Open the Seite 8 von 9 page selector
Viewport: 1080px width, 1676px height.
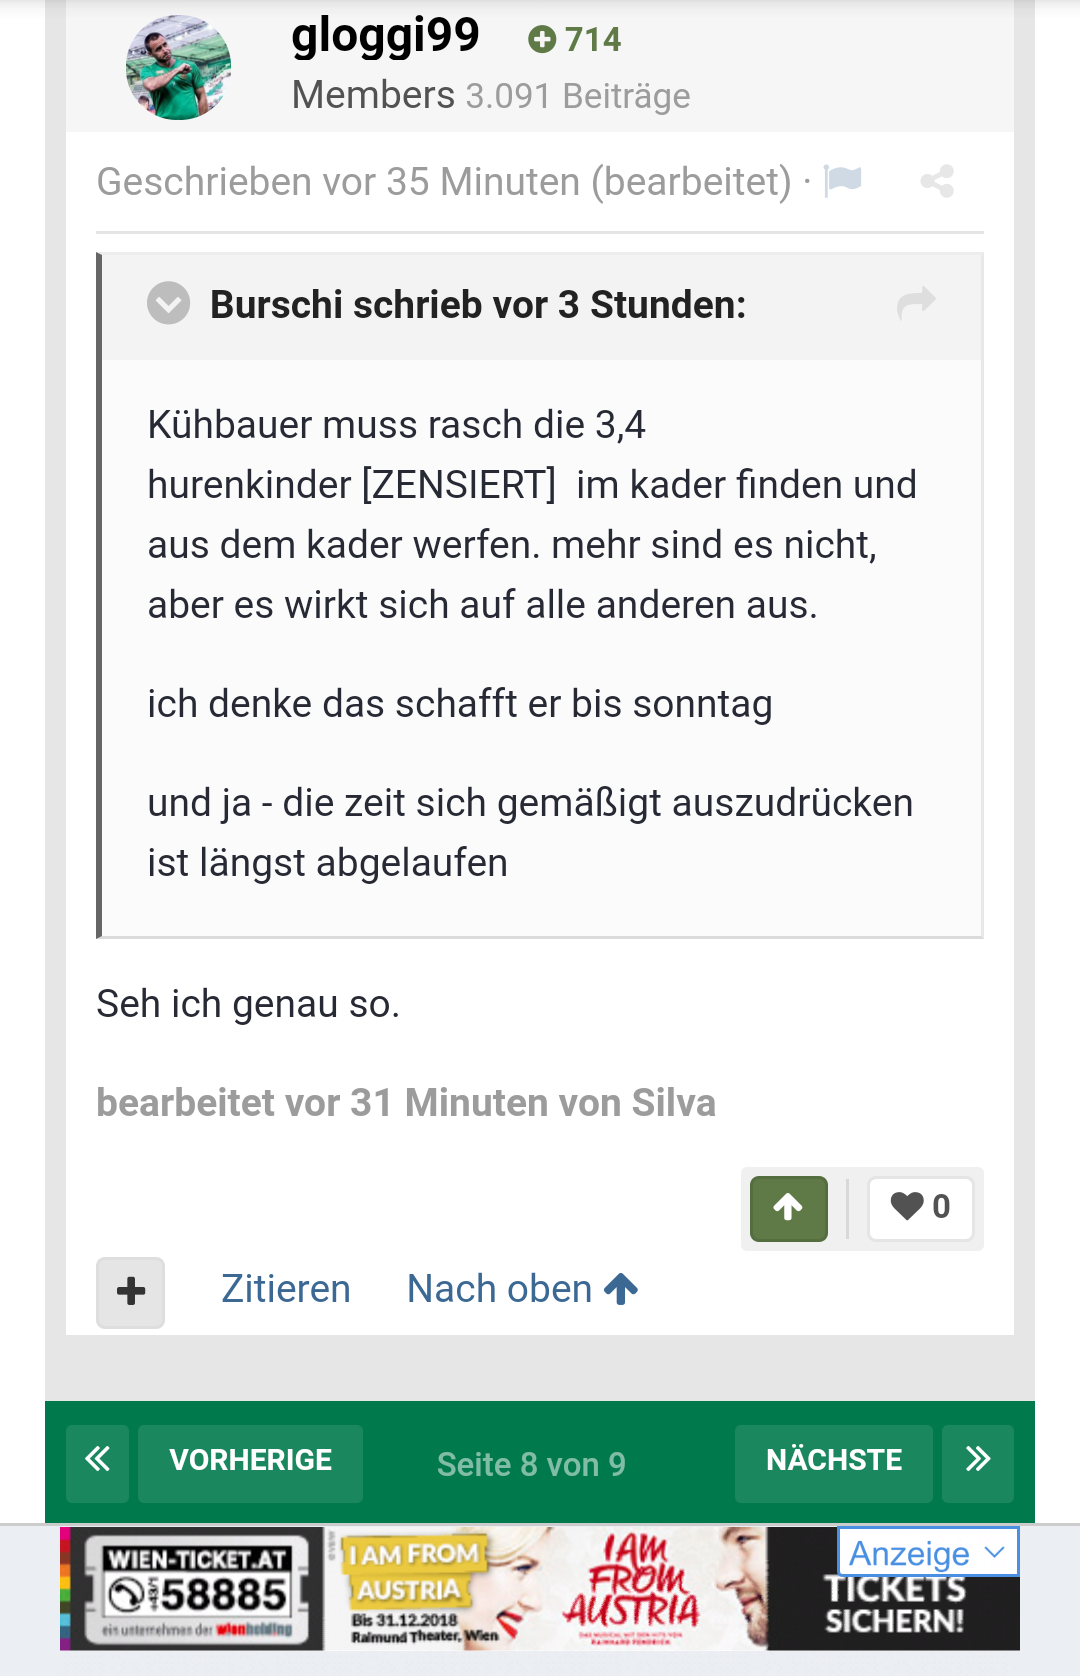[x=531, y=1464]
